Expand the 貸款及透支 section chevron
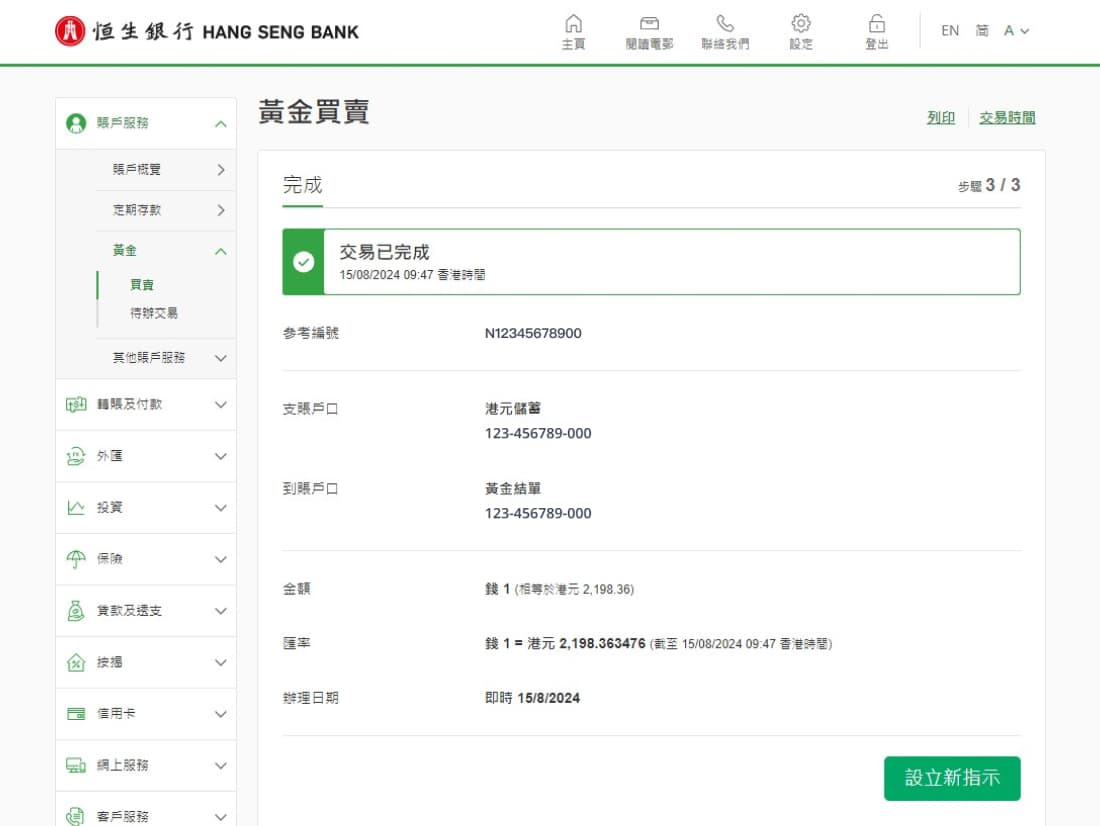Viewport: 1100px width, 826px height. coord(221,611)
